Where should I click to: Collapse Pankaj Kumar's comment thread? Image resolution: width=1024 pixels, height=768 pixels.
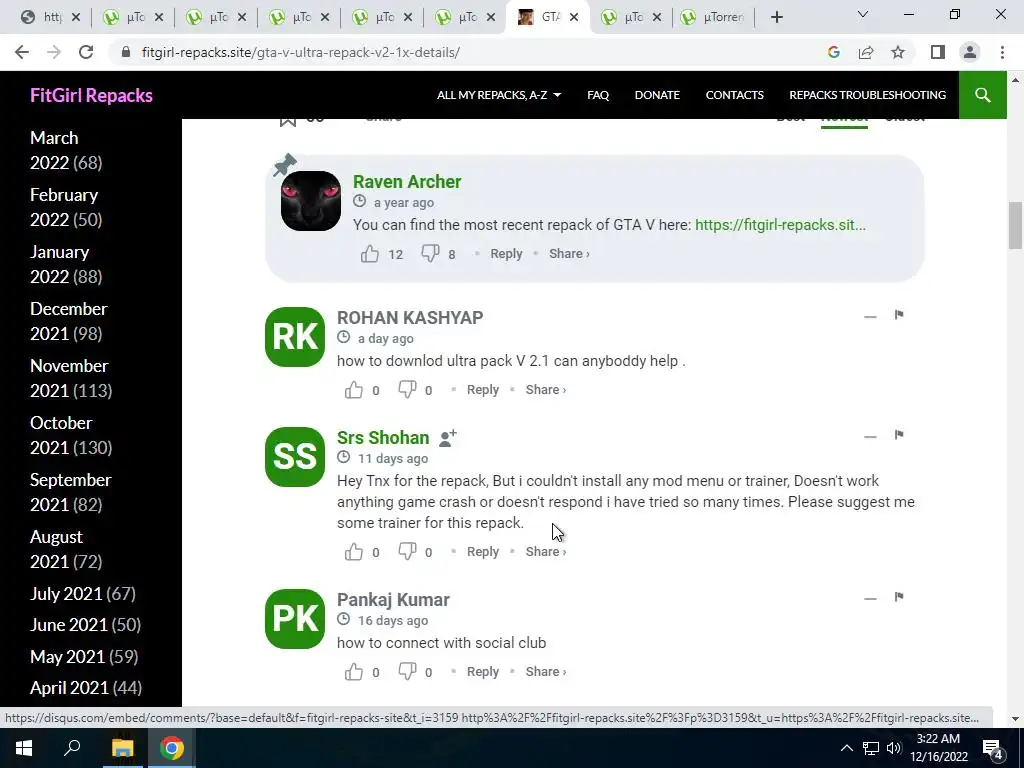pos(870,599)
